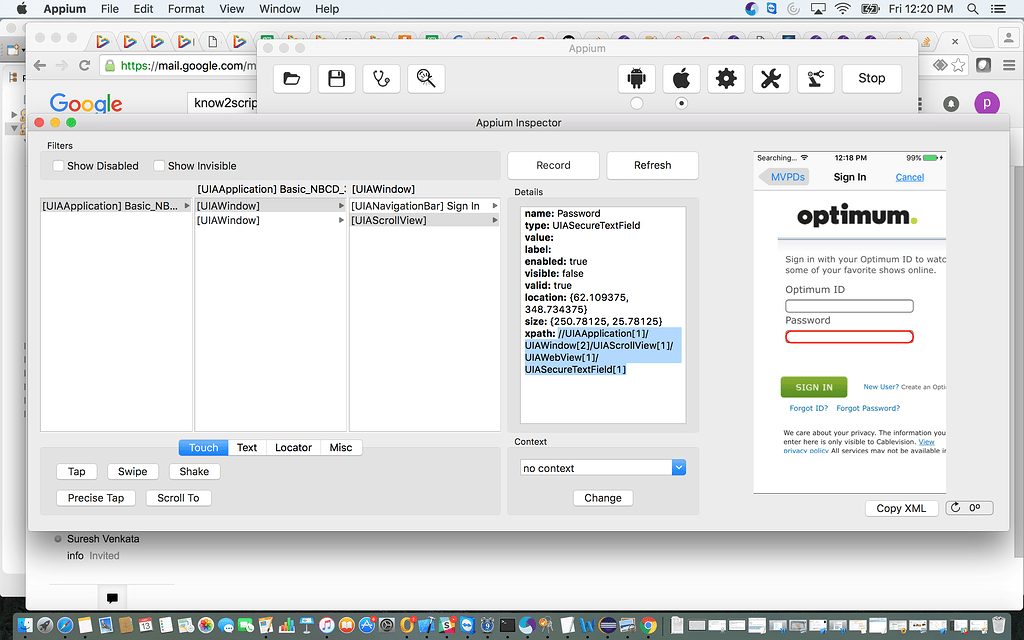Screen dimensions: 1024x640
Task: Click the Copy XML button
Action: coord(901,507)
